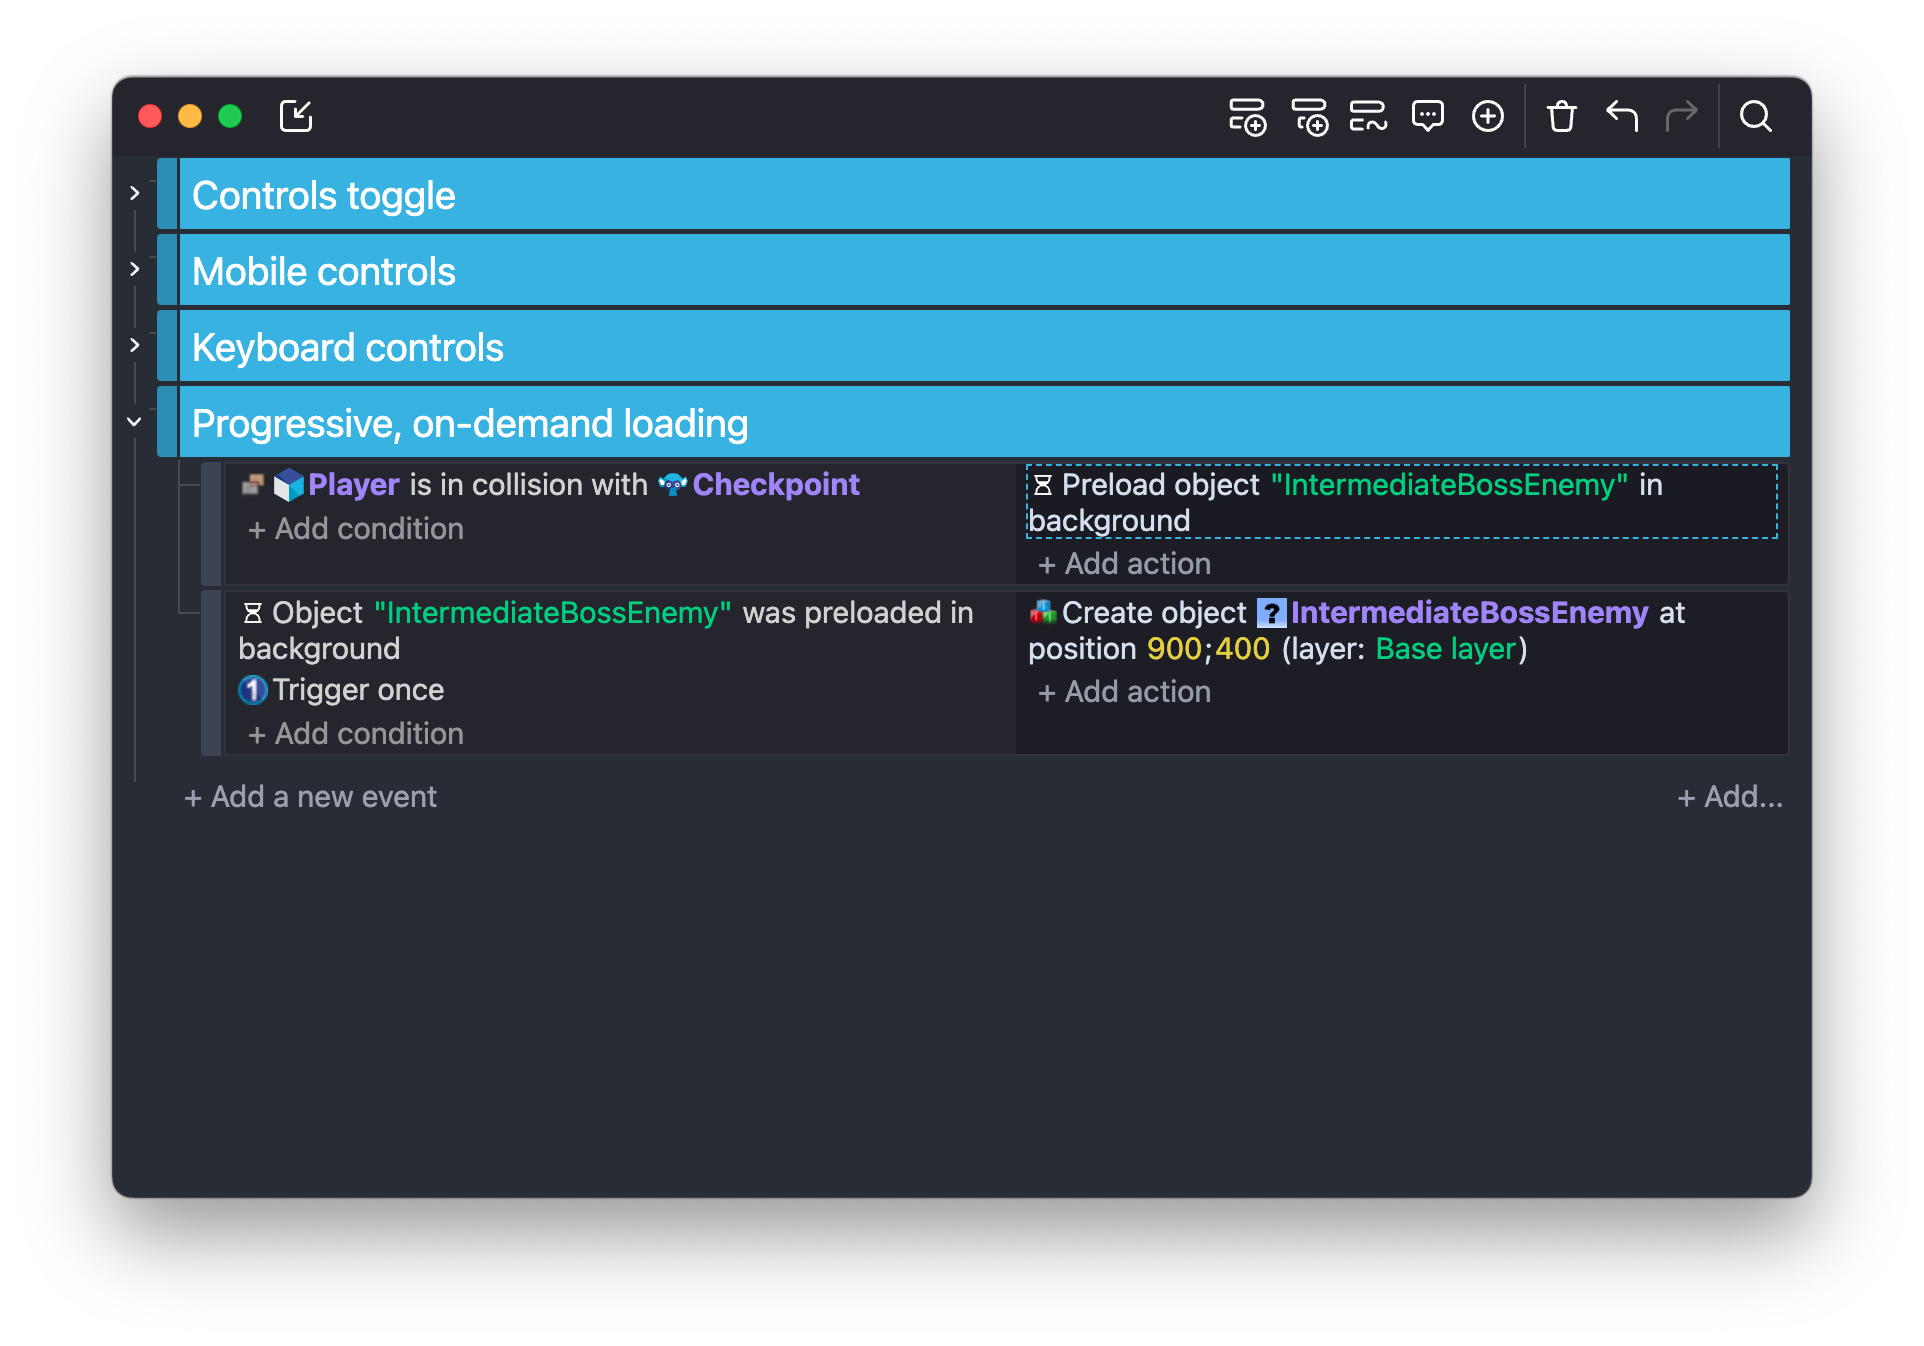Select the Mobile controls group title
The width and height of the screenshot is (1924, 1346).
[323, 271]
